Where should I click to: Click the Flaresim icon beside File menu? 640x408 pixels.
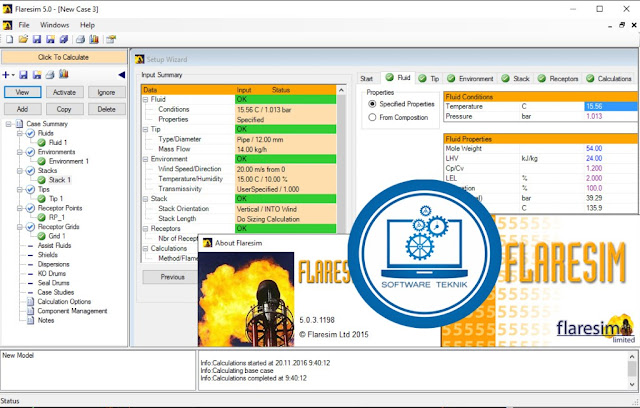(7, 25)
